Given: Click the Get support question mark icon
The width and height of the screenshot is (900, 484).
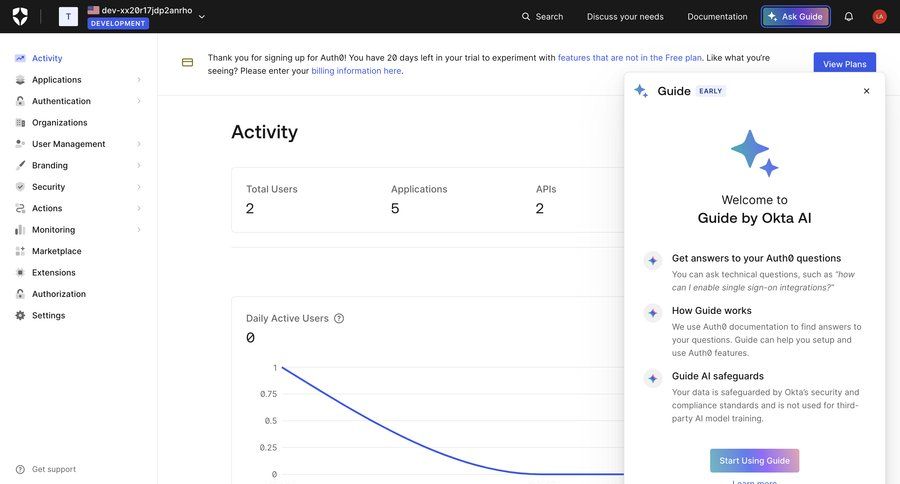Looking at the screenshot, I should click(20, 469).
